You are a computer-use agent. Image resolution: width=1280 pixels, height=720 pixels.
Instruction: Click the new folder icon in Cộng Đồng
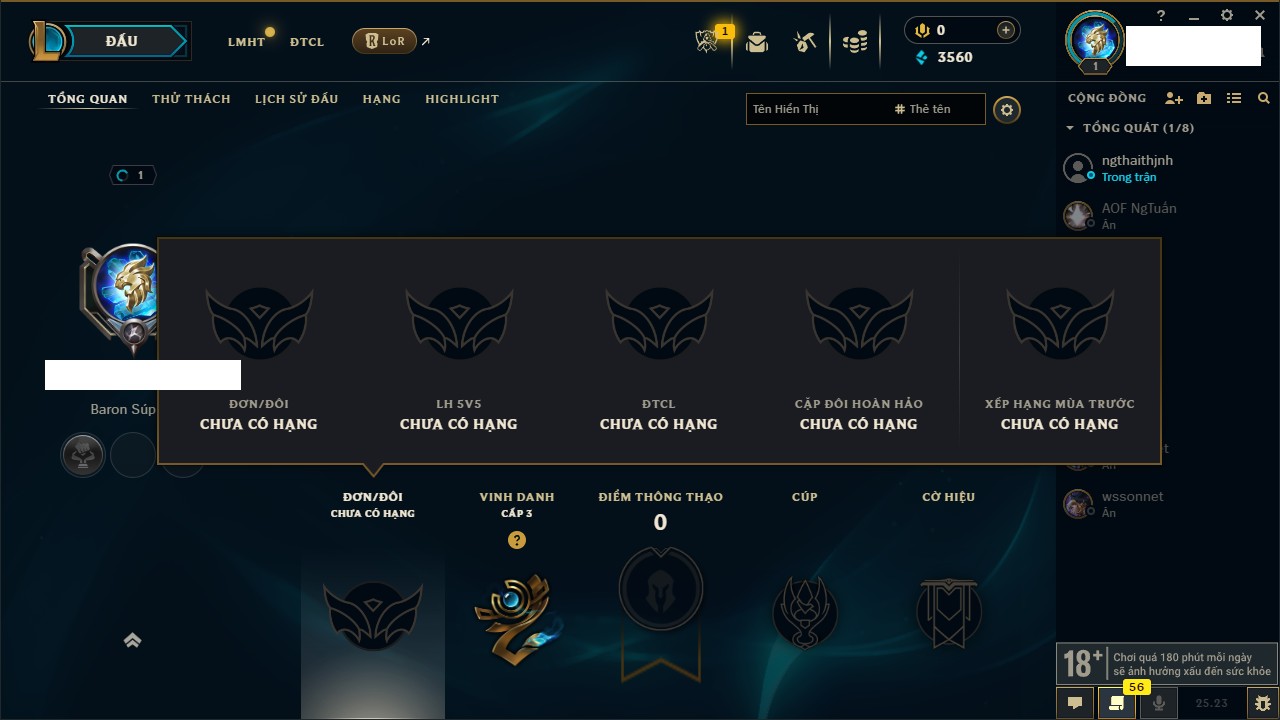point(1204,98)
